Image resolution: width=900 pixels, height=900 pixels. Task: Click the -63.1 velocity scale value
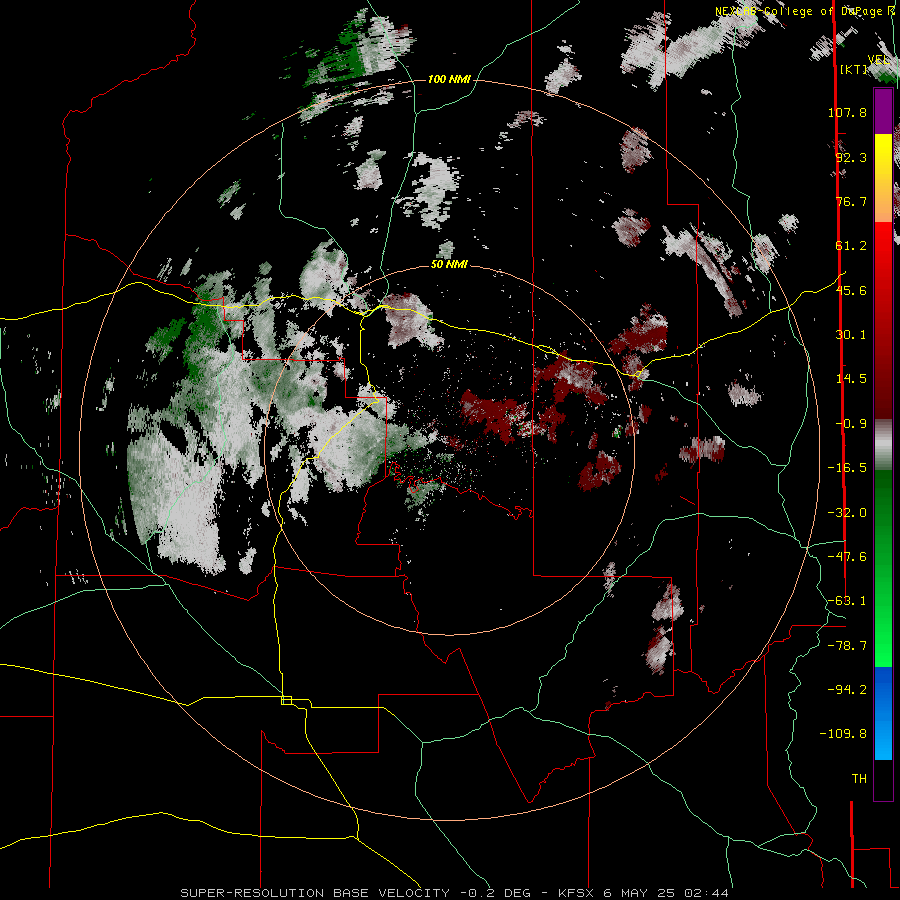click(847, 601)
